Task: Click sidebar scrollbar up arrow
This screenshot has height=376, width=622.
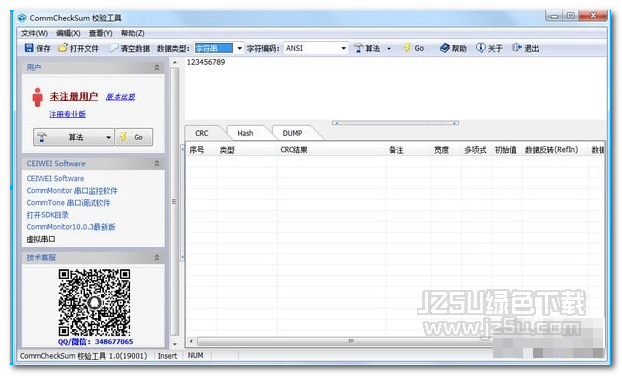Action: 175,63
